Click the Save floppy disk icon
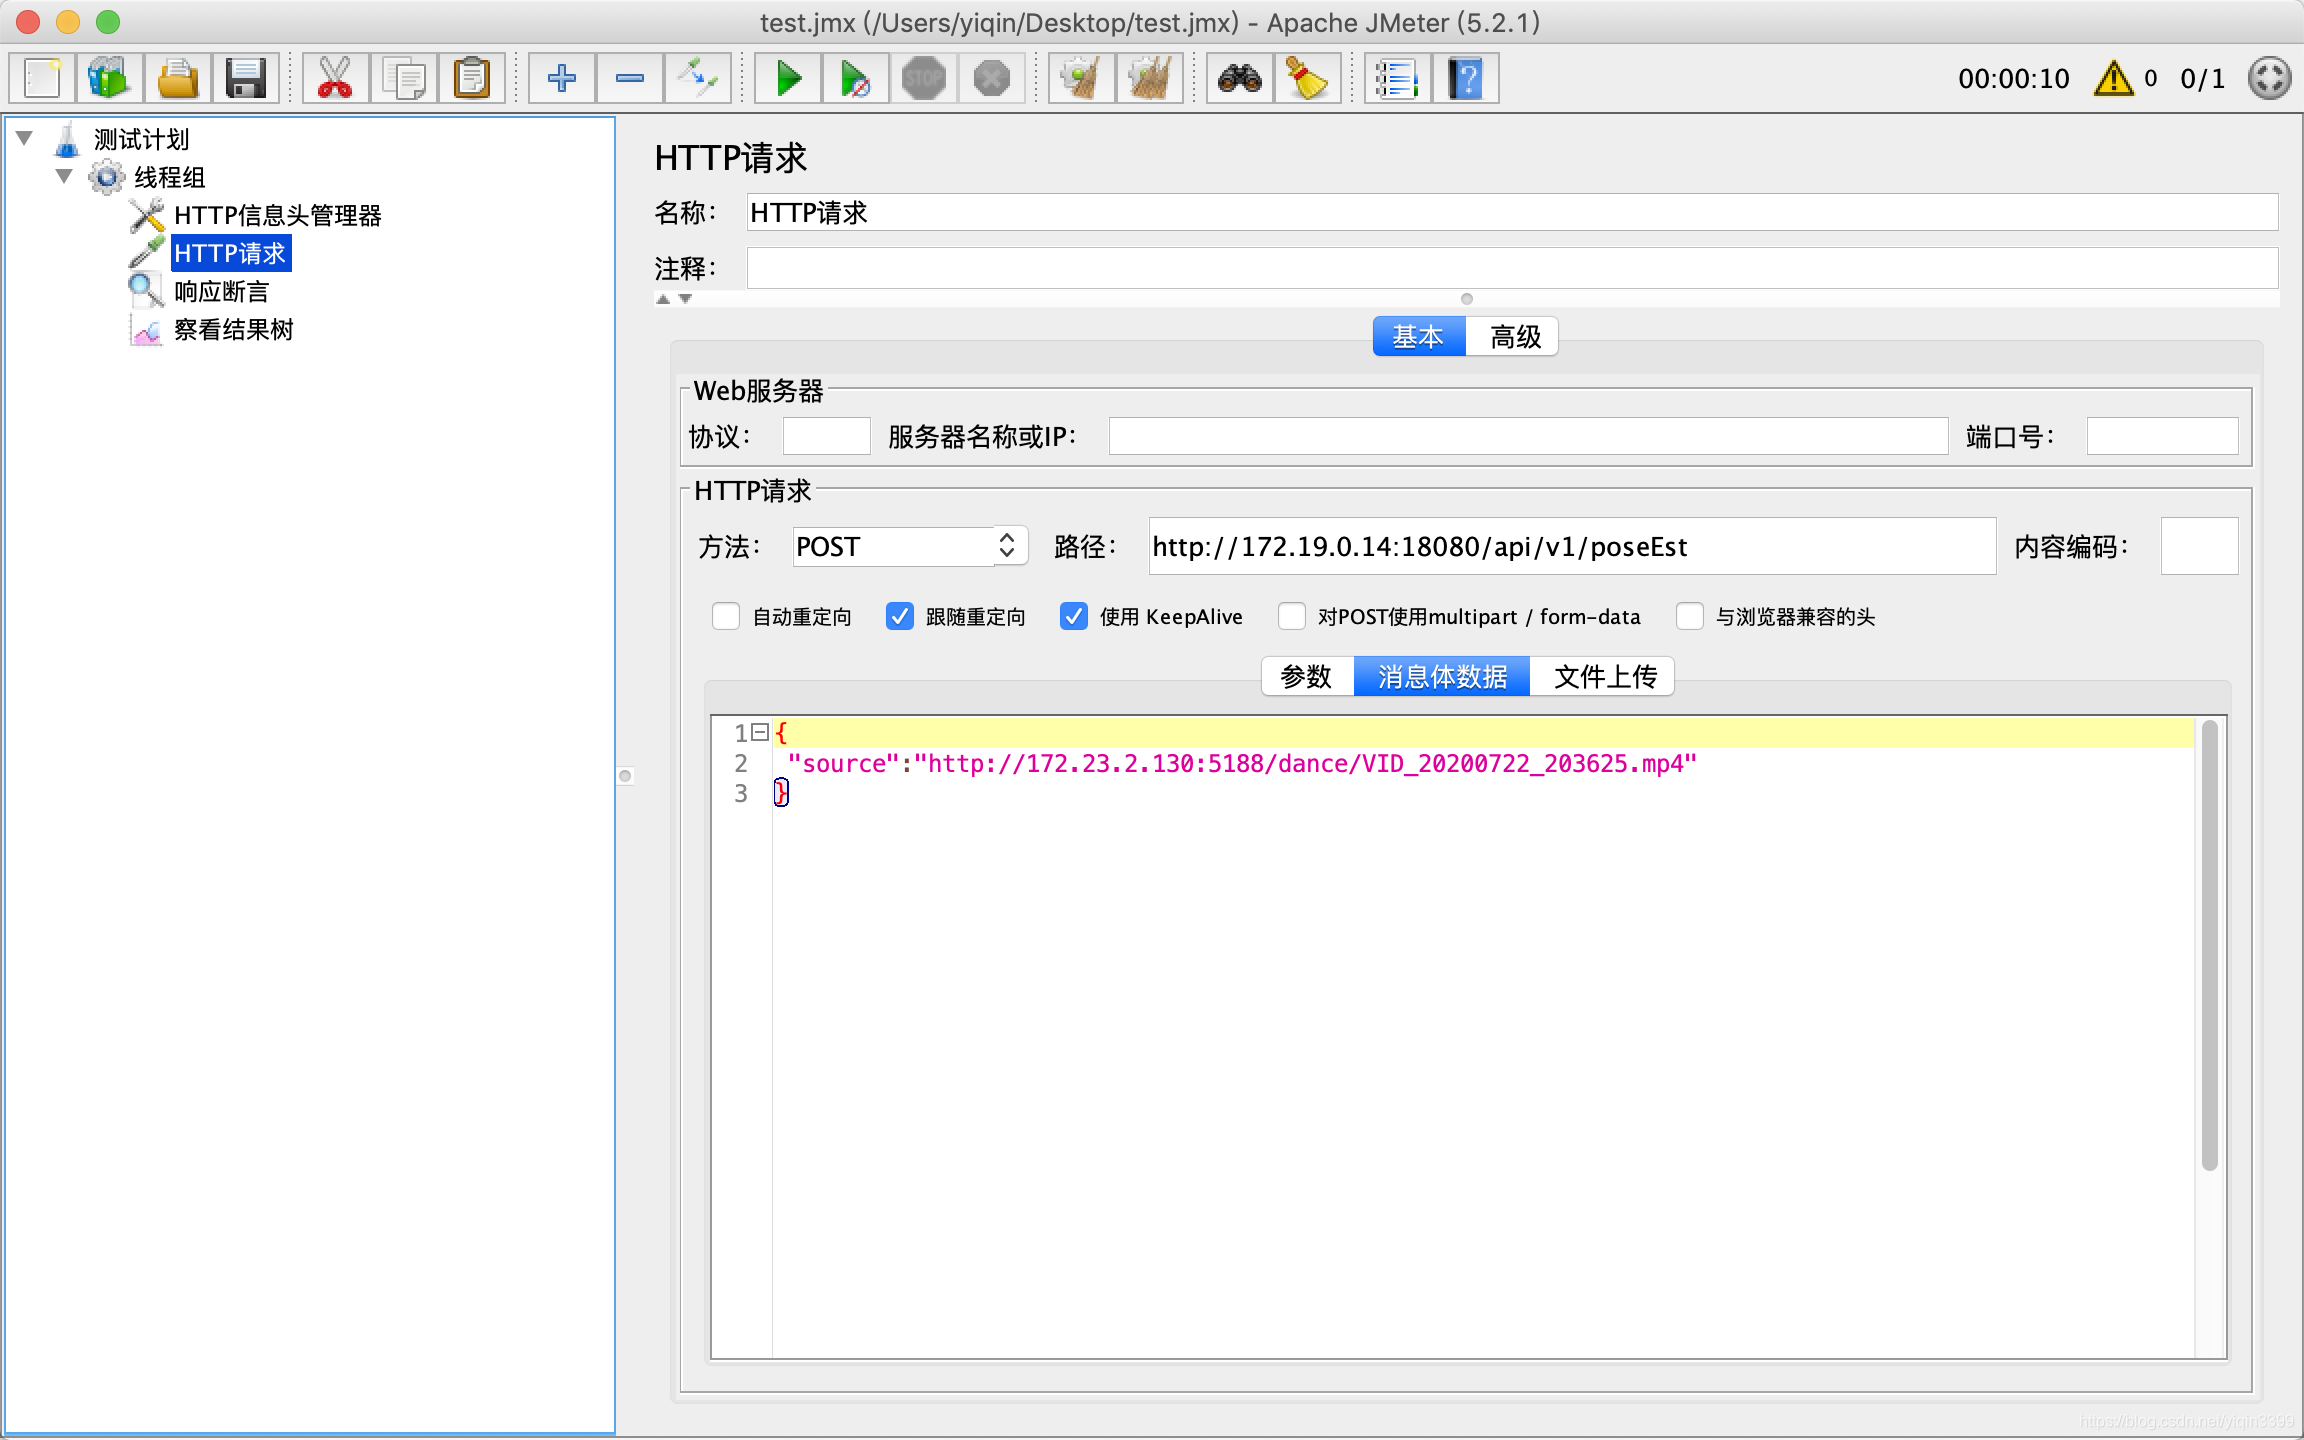 [x=245, y=78]
